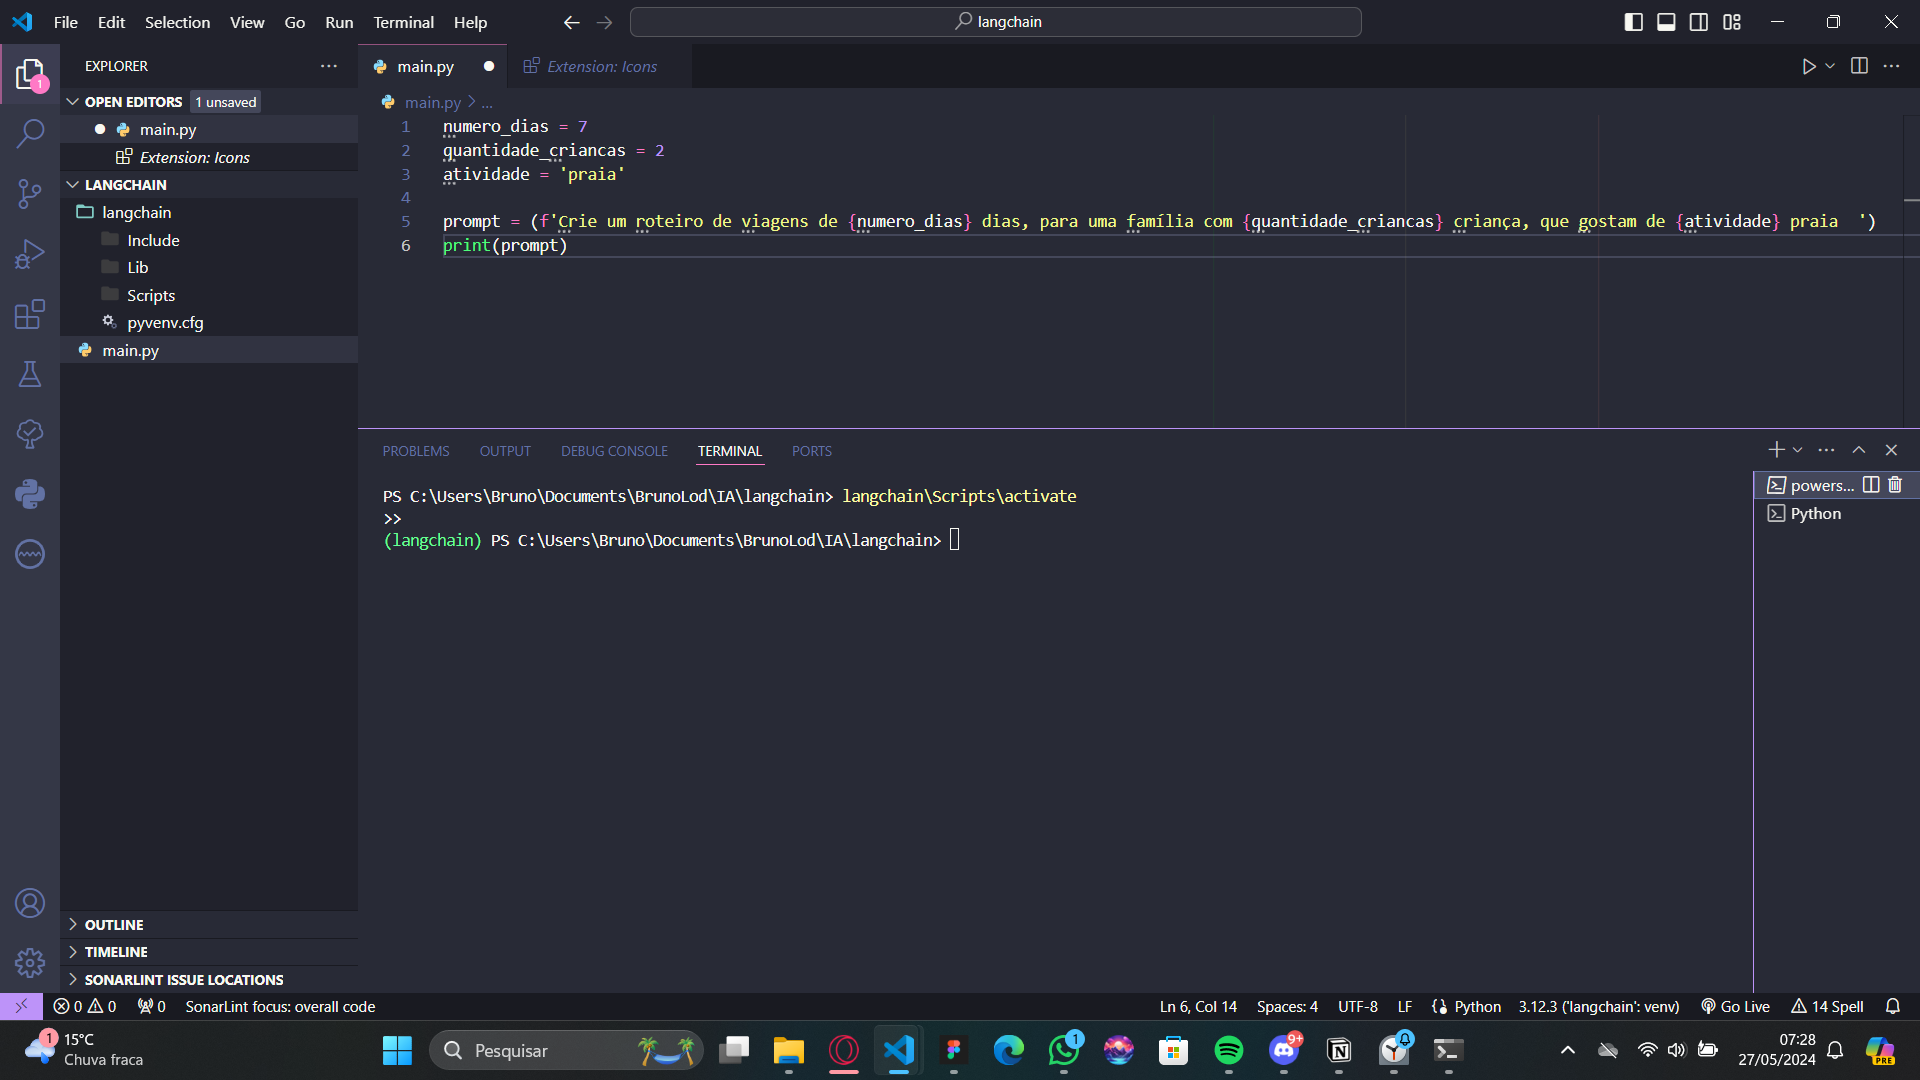Viewport: 1920px width, 1080px height.
Task: Change indentation via Spaces: 4
Action: (x=1287, y=1006)
